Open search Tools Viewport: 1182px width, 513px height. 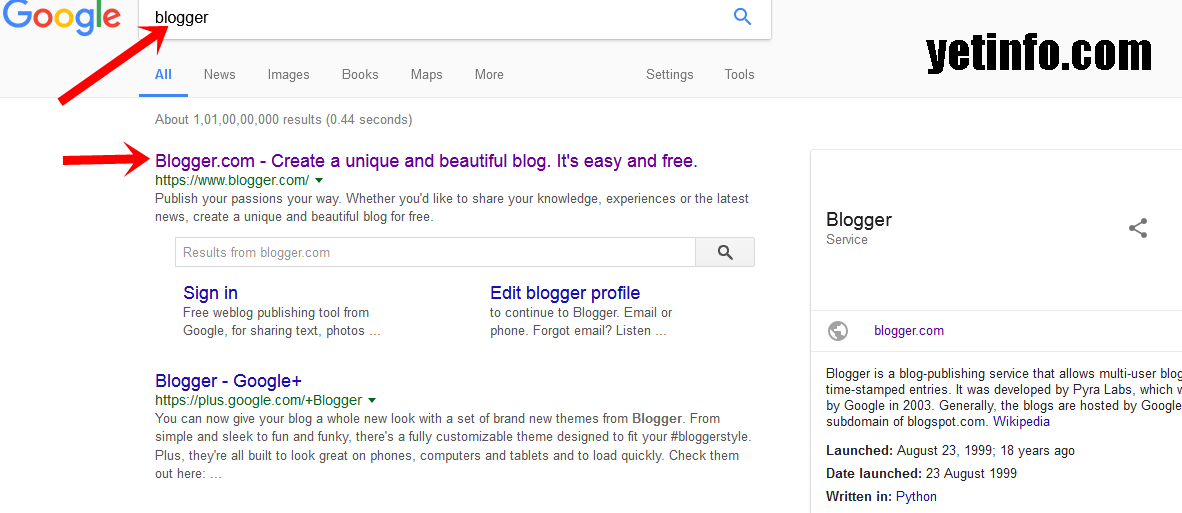[x=739, y=74]
